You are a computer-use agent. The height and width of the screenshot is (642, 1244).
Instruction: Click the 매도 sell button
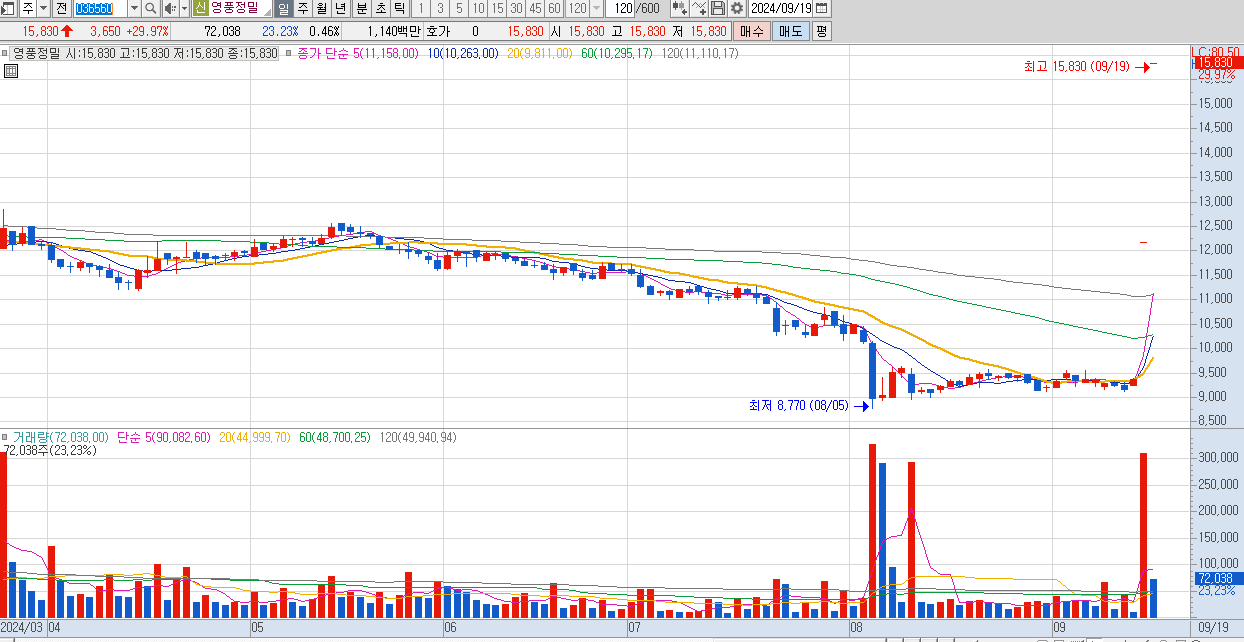[x=790, y=31]
